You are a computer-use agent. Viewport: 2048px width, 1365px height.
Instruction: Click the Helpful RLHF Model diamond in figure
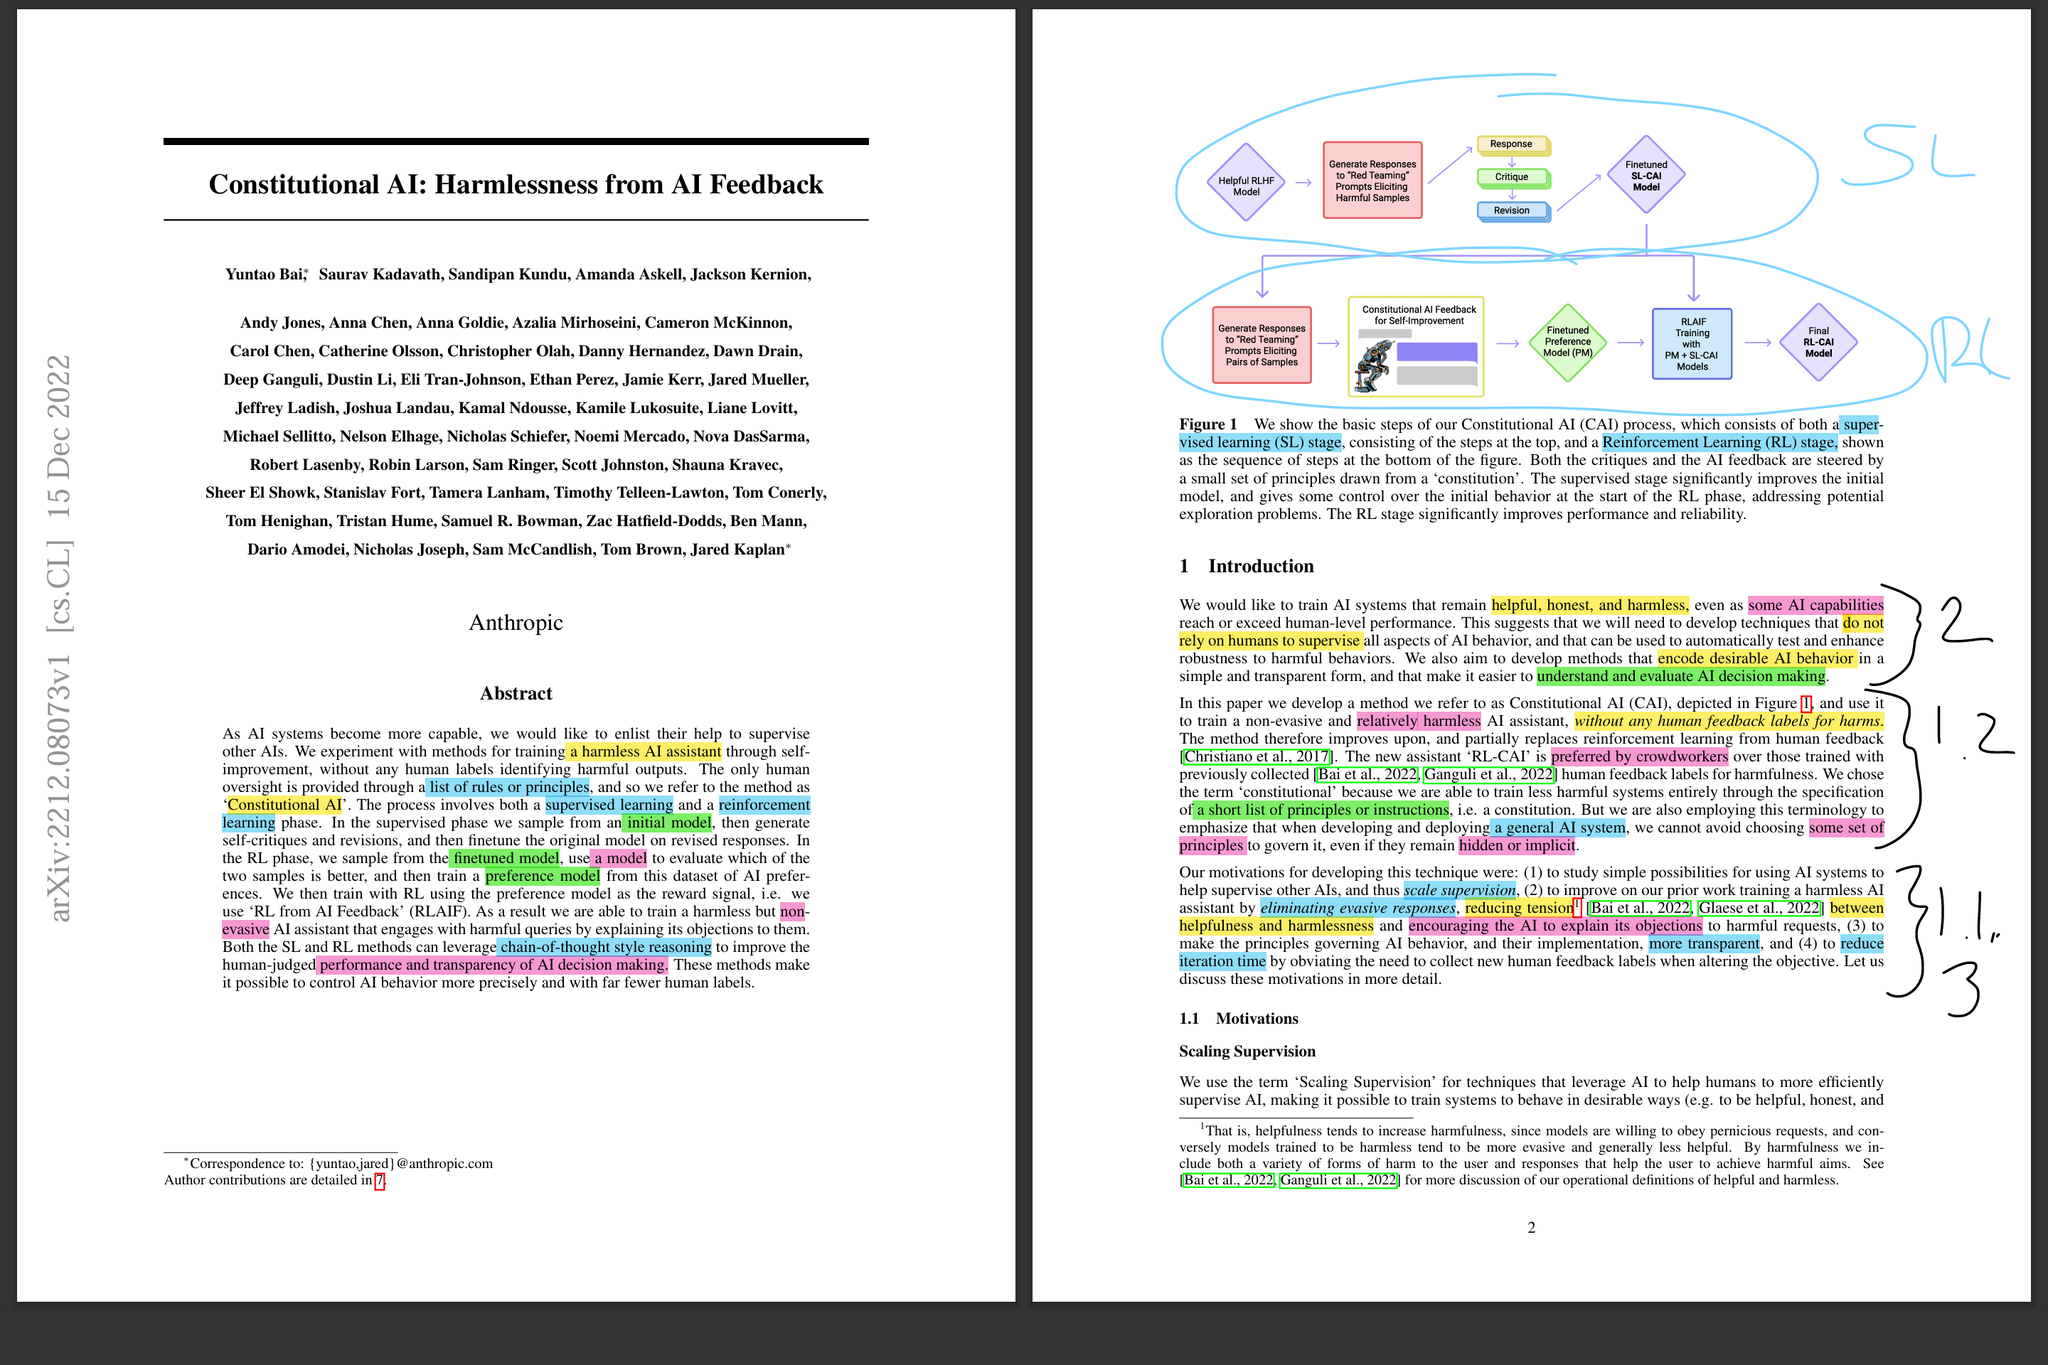pyautogui.click(x=1246, y=182)
